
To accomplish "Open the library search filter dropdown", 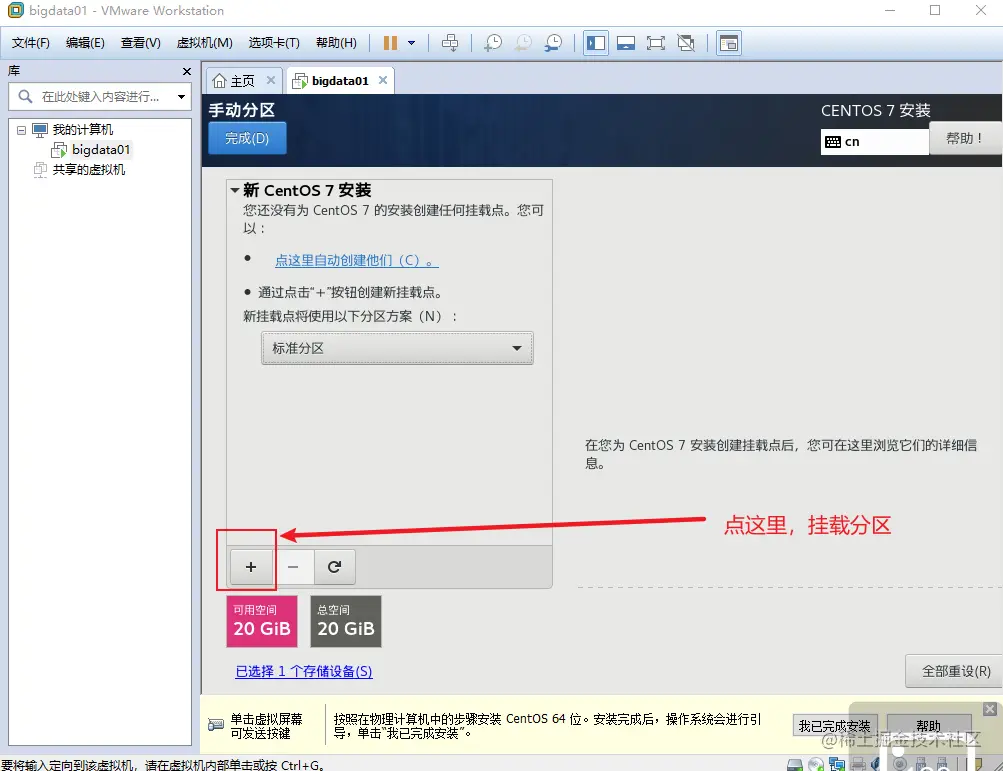I will [x=182, y=97].
